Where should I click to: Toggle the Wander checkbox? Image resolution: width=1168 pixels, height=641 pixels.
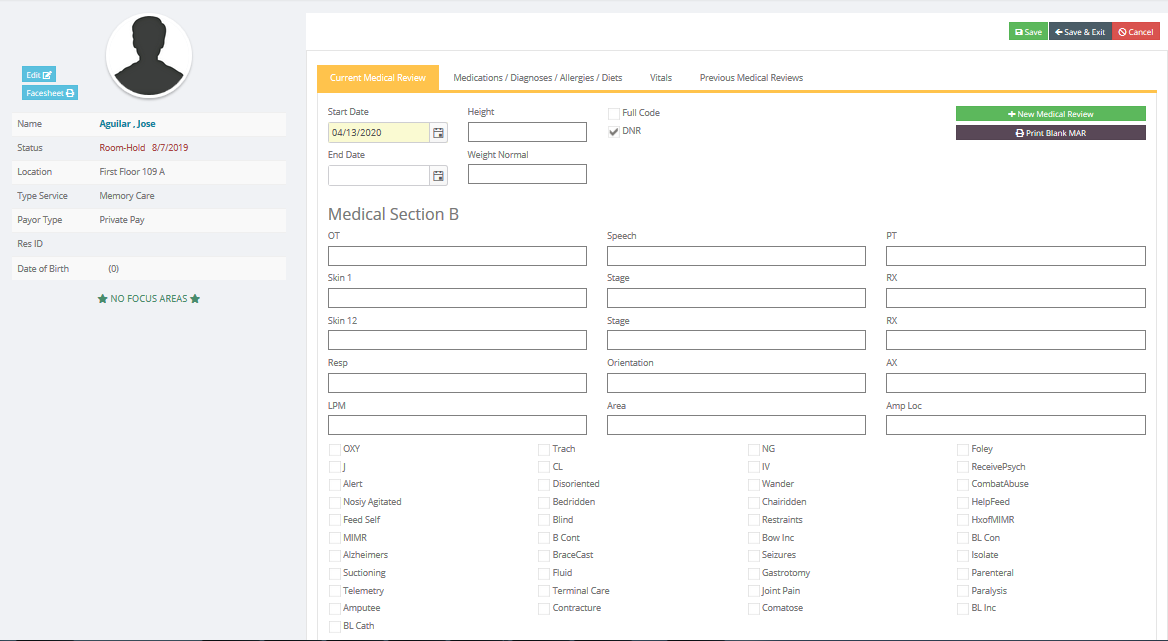point(754,485)
